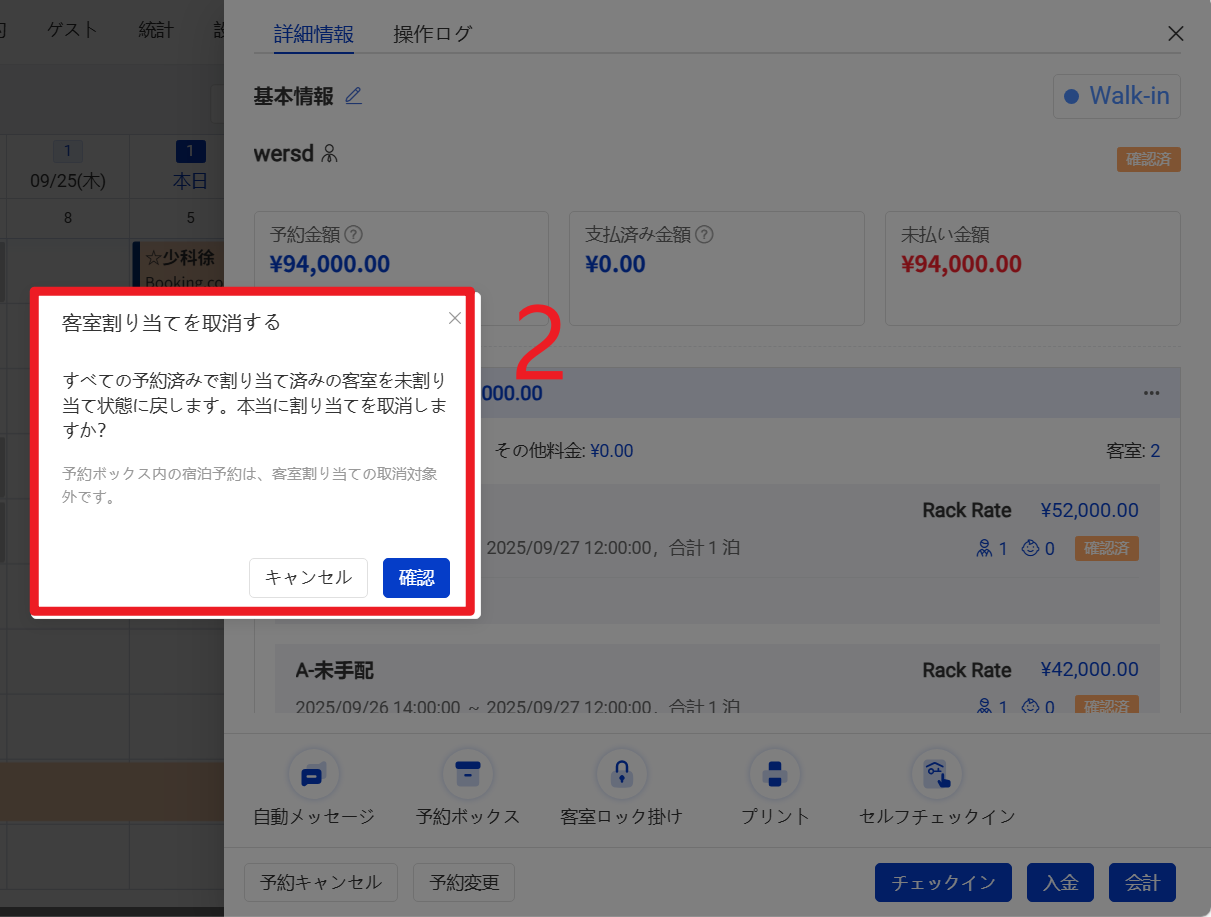The height and width of the screenshot is (917, 1211).
Task: Open the three-dot more options menu
Action: click(1152, 393)
